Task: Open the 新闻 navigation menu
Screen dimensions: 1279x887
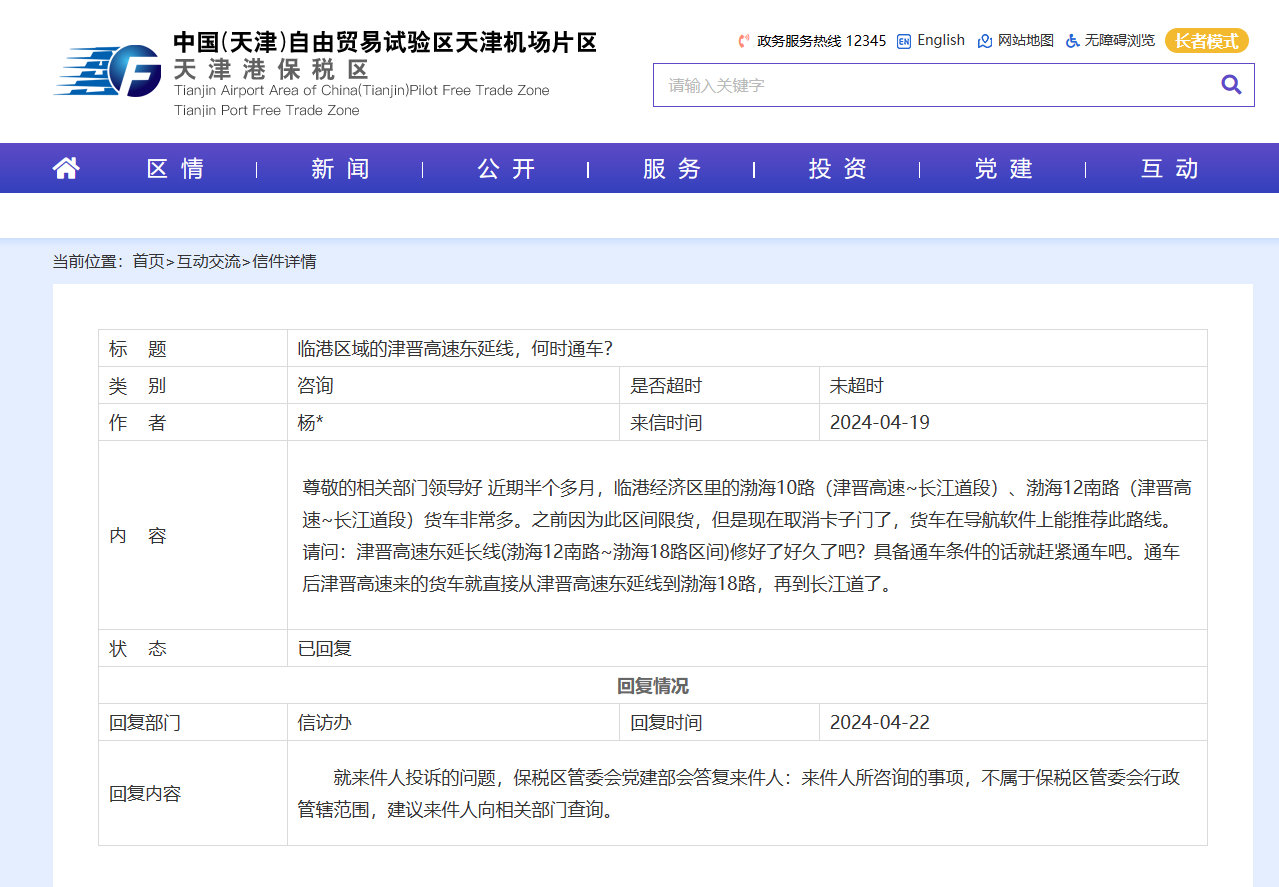Action: (340, 169)
